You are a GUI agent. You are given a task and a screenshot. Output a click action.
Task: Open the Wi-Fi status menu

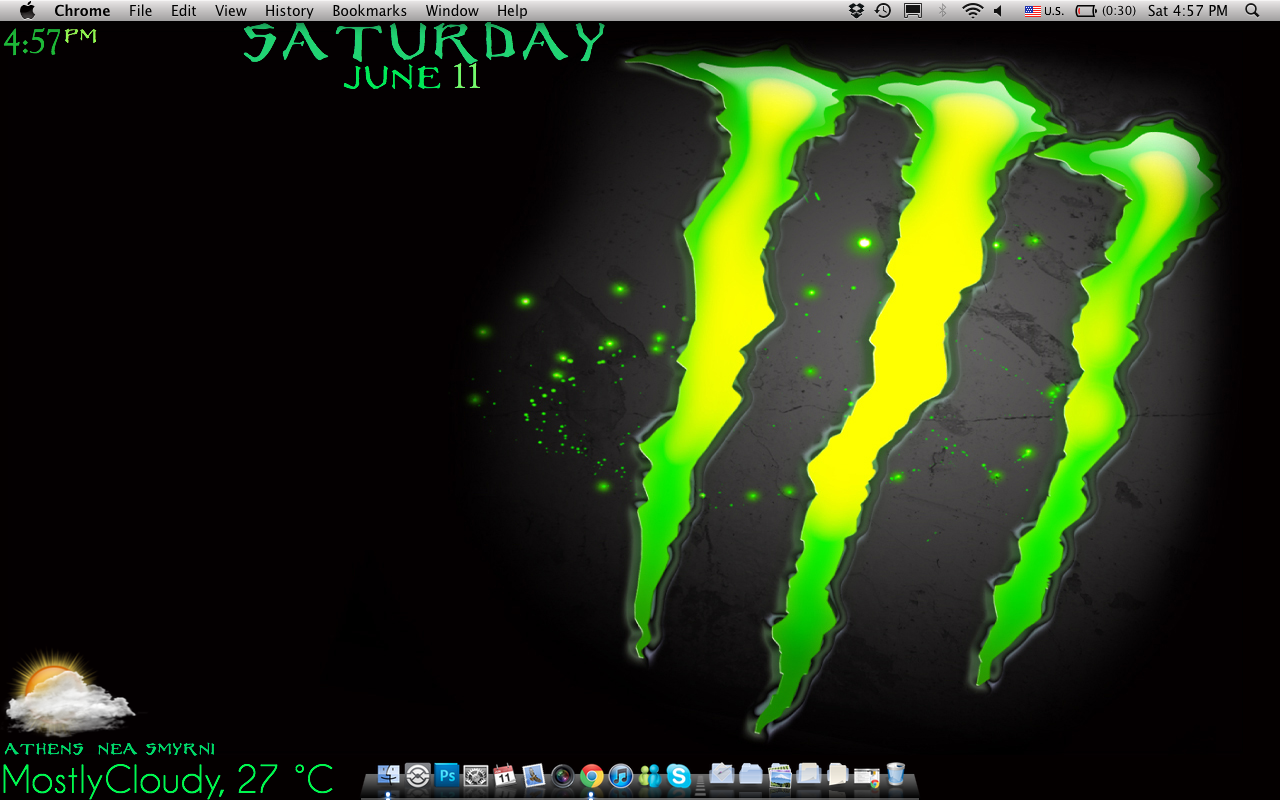click(972, 10)
